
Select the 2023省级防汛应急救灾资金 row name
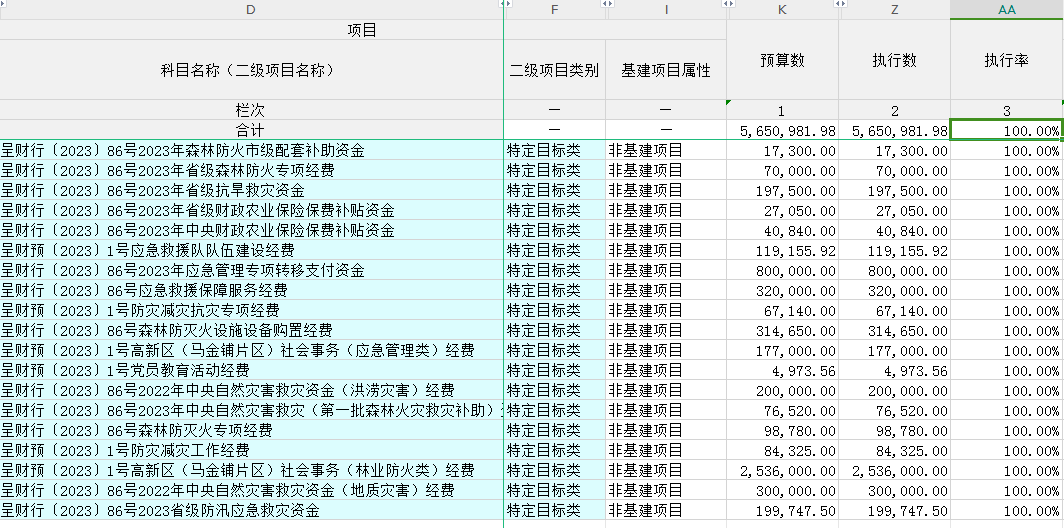pyautogui.click(x=251, y=511)
